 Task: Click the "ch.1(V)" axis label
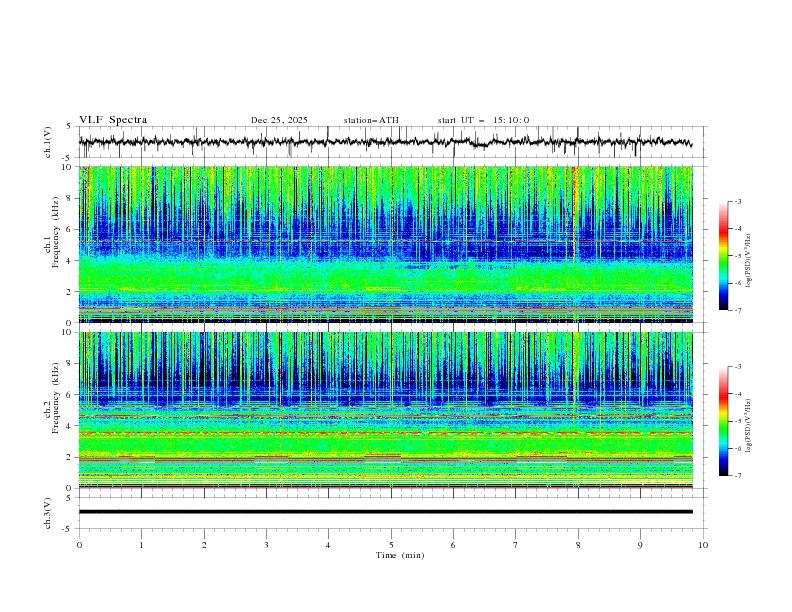coord(48,142)
